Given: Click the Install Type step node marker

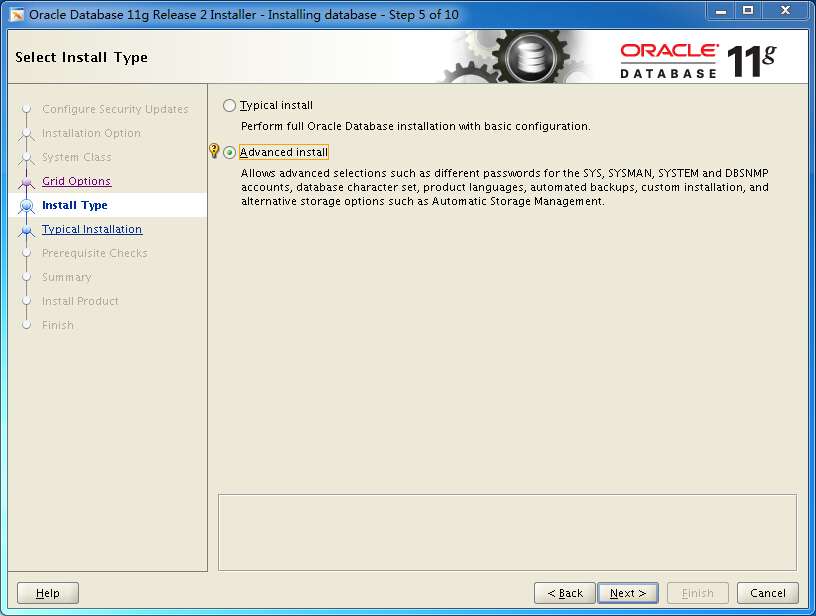Looking at the screenshot, I should coord(29,205).
